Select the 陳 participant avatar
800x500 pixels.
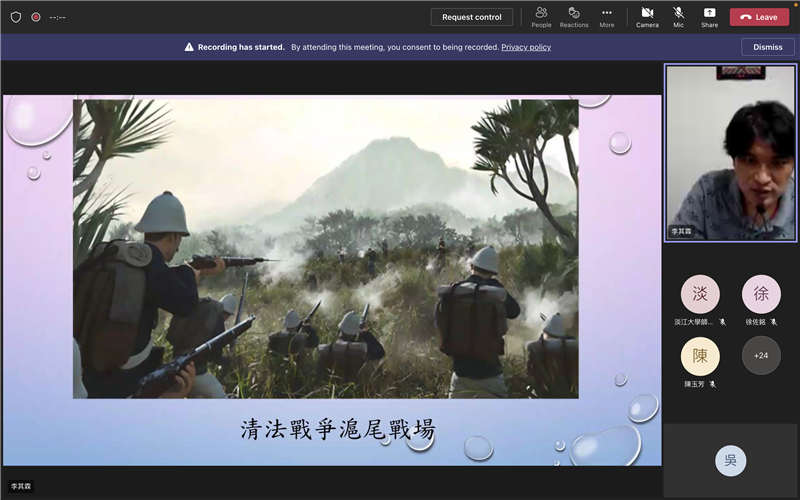(x=700, y=355)
